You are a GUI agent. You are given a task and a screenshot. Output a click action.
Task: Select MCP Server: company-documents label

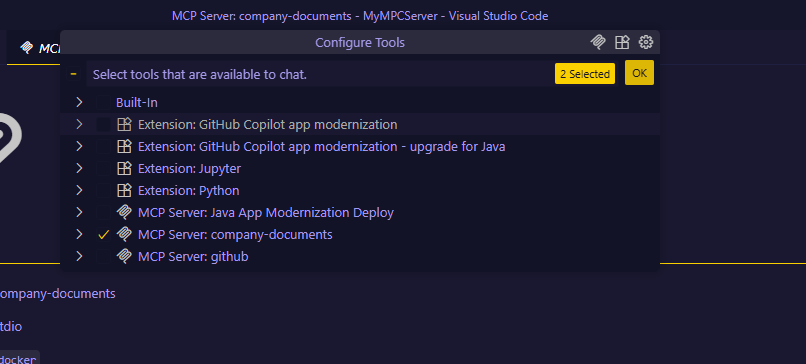coord(235,234)
